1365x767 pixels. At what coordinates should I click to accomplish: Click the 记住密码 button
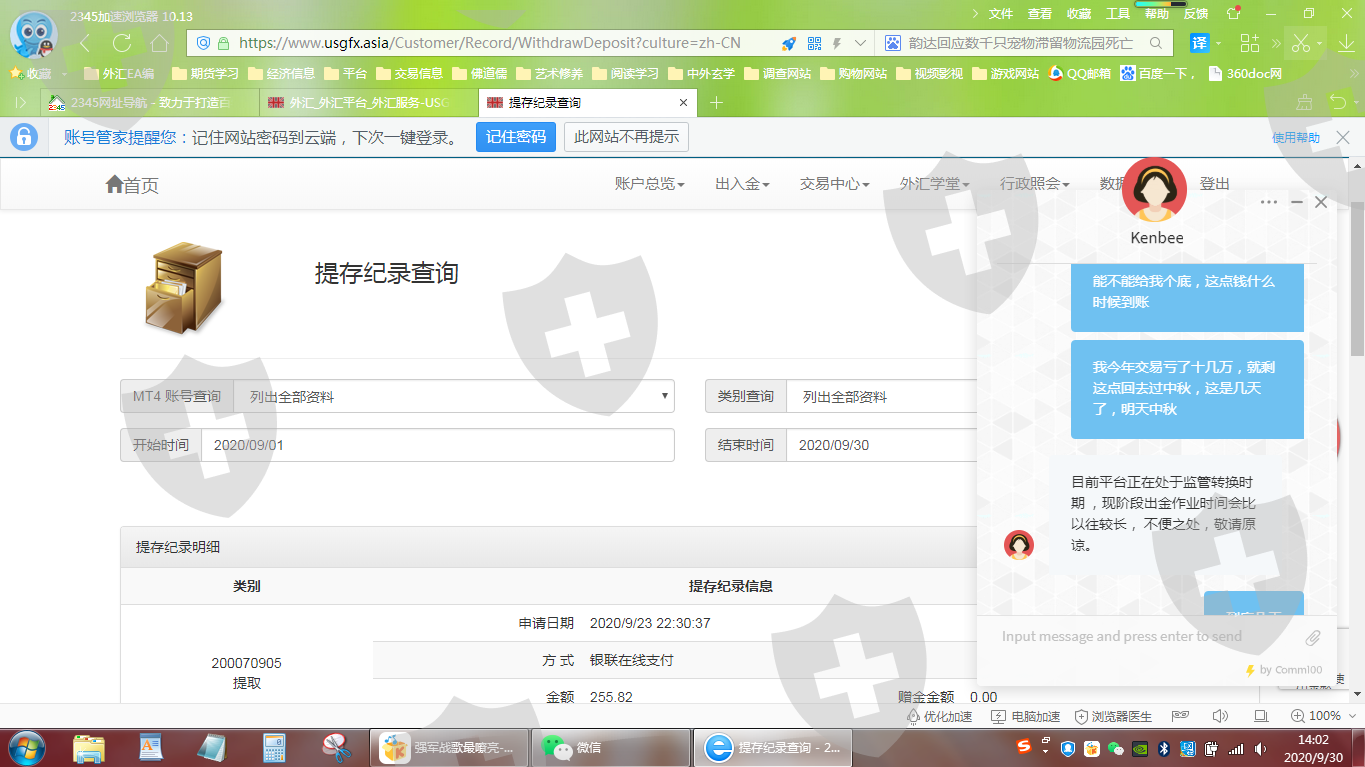tap(515, 137)
